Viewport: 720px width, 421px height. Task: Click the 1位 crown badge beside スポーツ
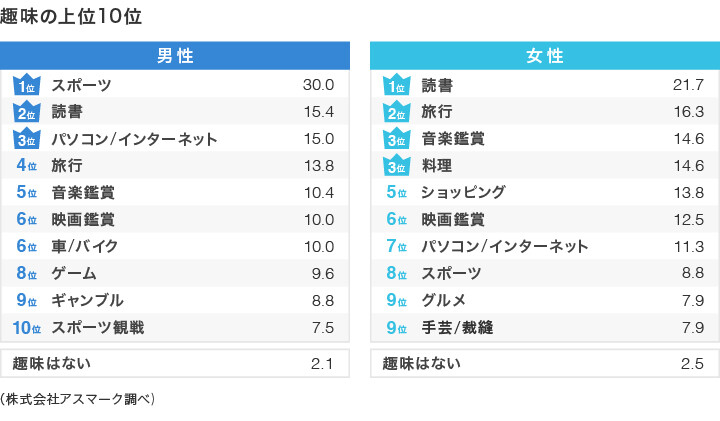pyautogui.click(x=26, y=85)
